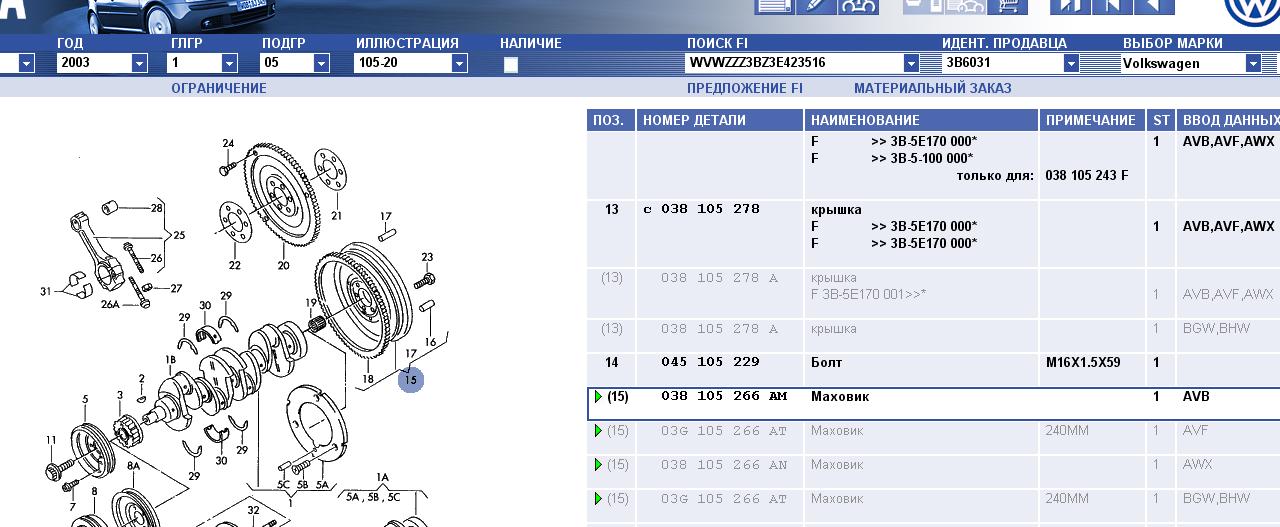Click the ПРЕДЛОЖЕНИЕ FI link
The image size is (1280, 527).
(745, 88)
